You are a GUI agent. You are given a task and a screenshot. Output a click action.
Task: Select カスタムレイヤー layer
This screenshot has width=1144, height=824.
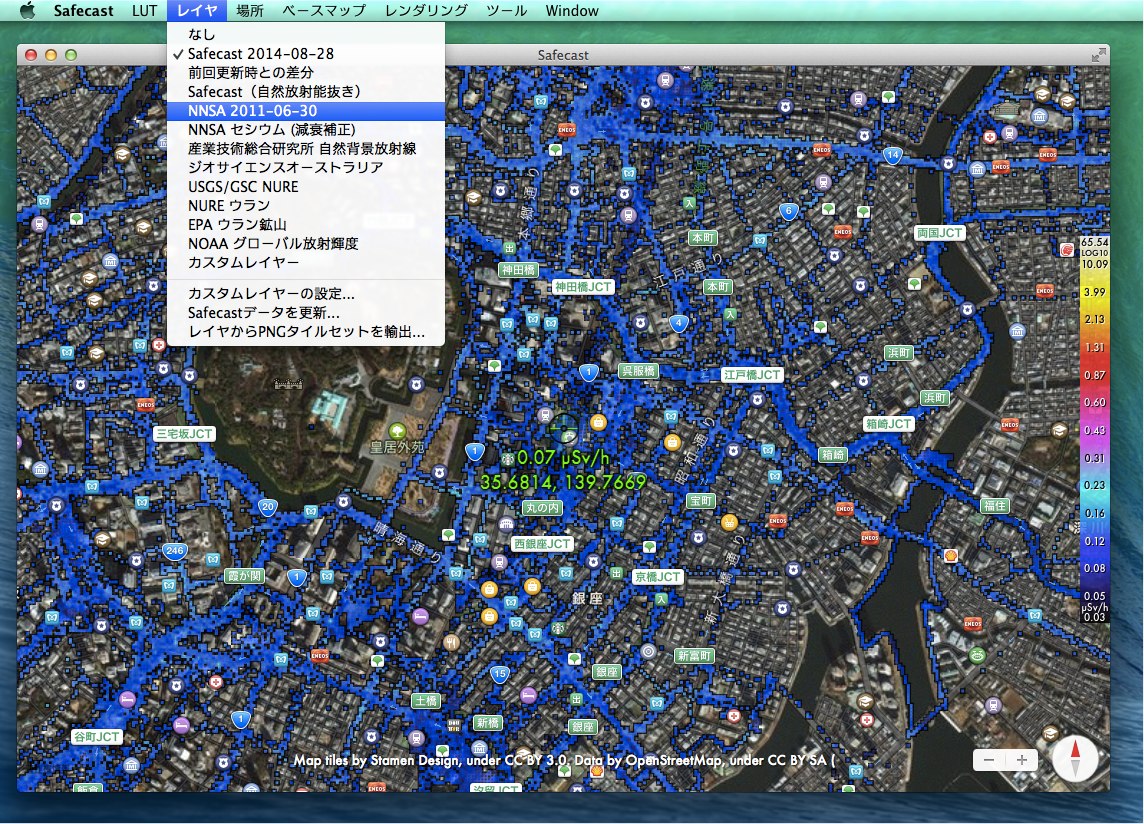coord(306,262)
